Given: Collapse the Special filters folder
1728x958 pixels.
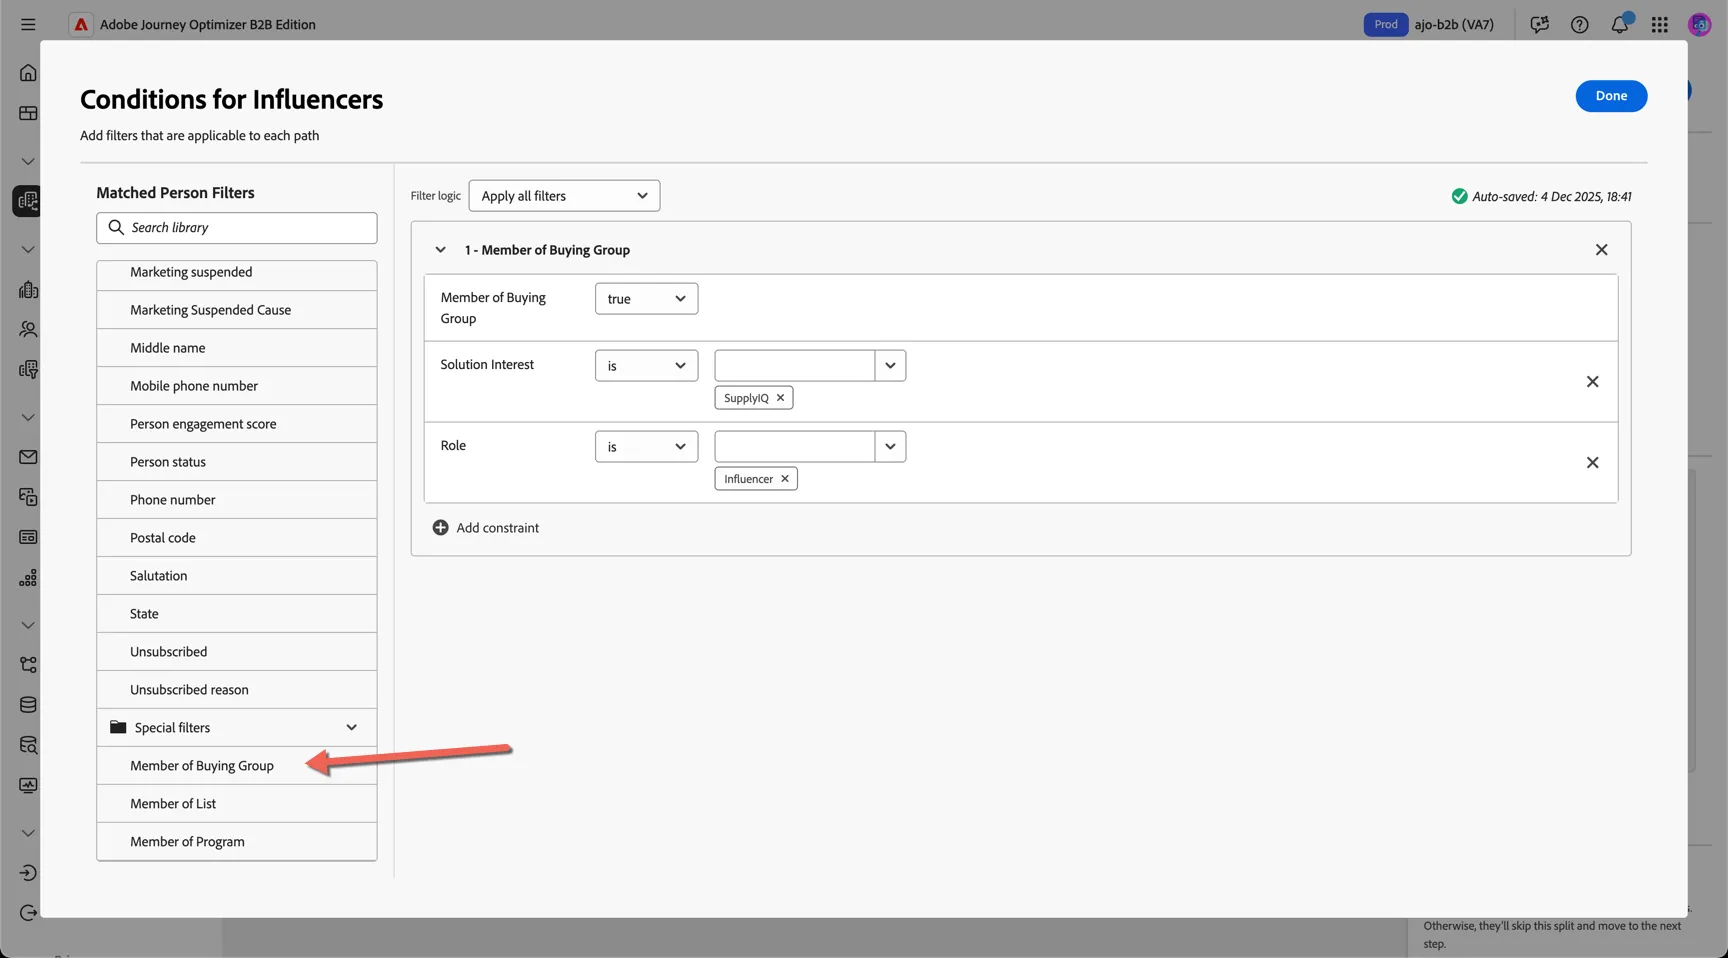Looking at the screenshot, I should [351, 728].
